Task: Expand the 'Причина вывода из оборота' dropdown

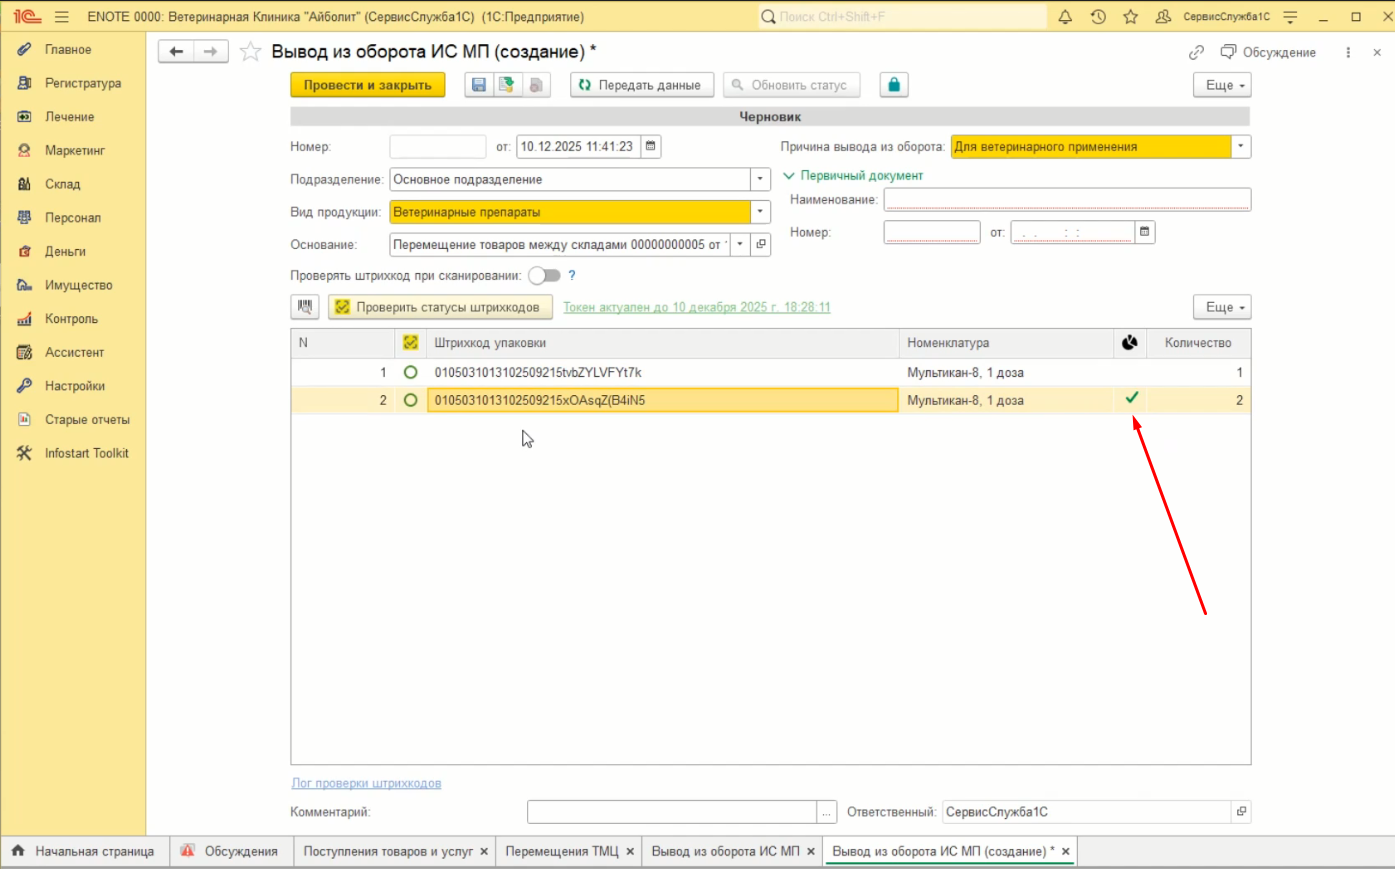Action: coord(1240,146)
